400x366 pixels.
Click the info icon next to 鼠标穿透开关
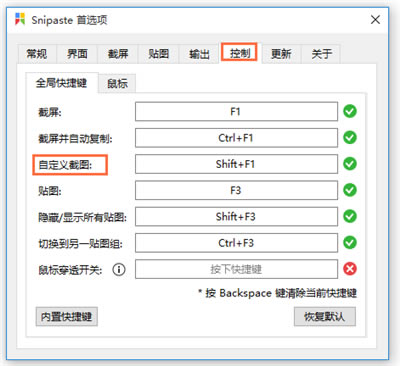119,269
